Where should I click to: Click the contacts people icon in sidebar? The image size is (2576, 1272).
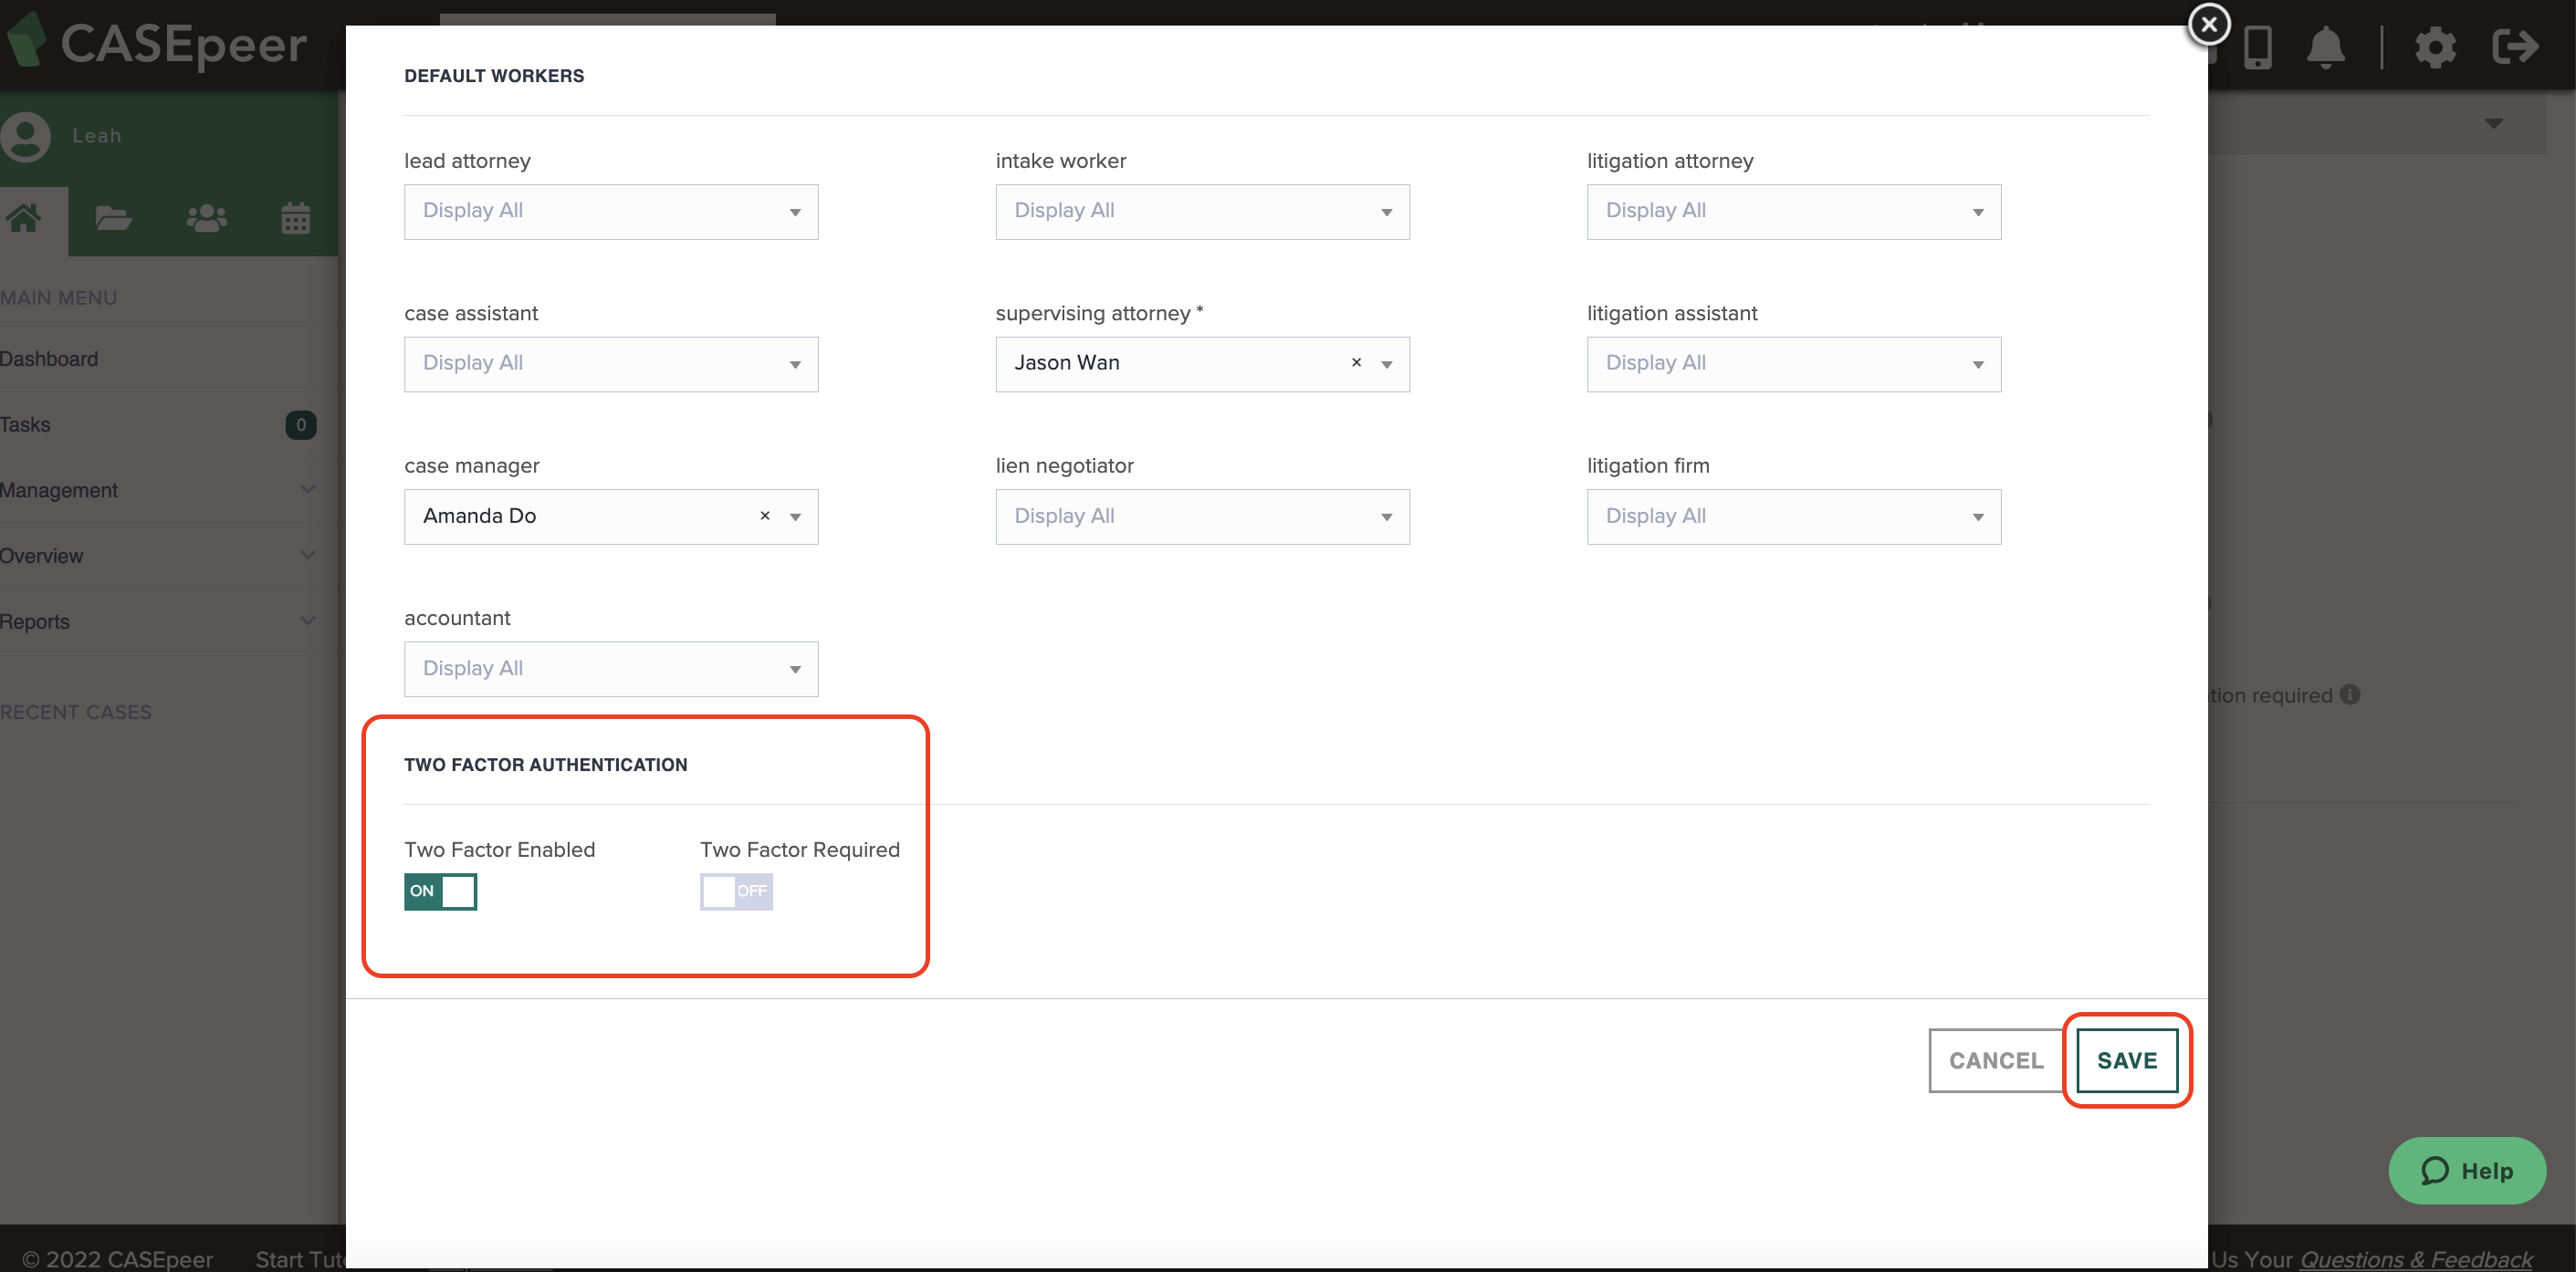pyautogui.click(x=205, y=219)
